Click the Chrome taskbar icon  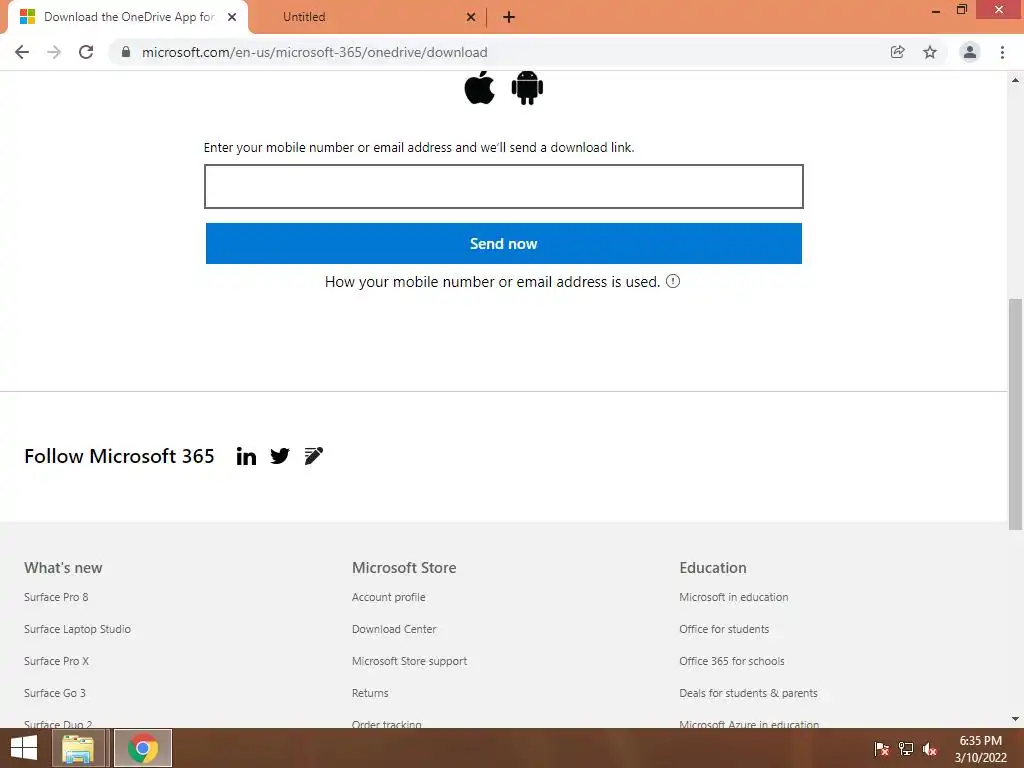pyautogui.click(x=143, y=748)
